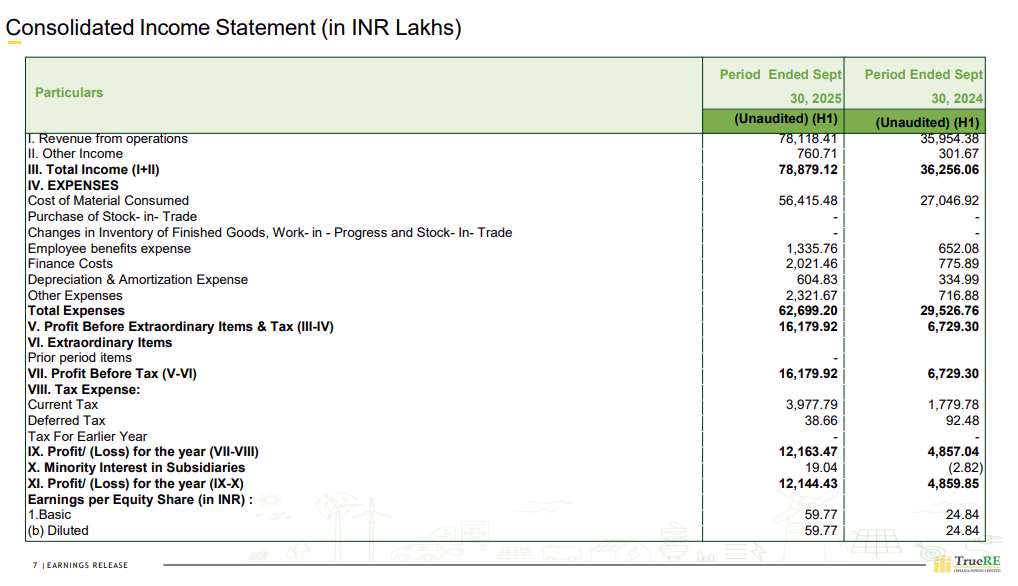Click the Finance Costs row label
Image resolution: width=1018 pixels, height=586 pixels.
[70, 264]
